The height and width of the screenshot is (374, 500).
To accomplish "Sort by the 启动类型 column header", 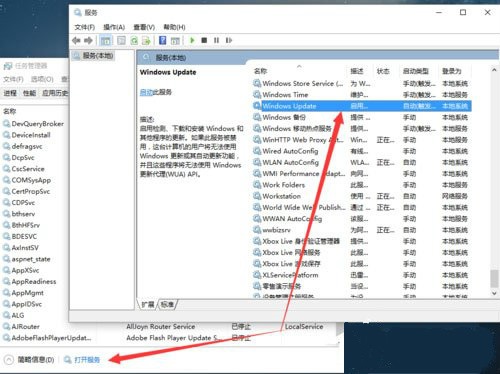I will tap(415, 71).
